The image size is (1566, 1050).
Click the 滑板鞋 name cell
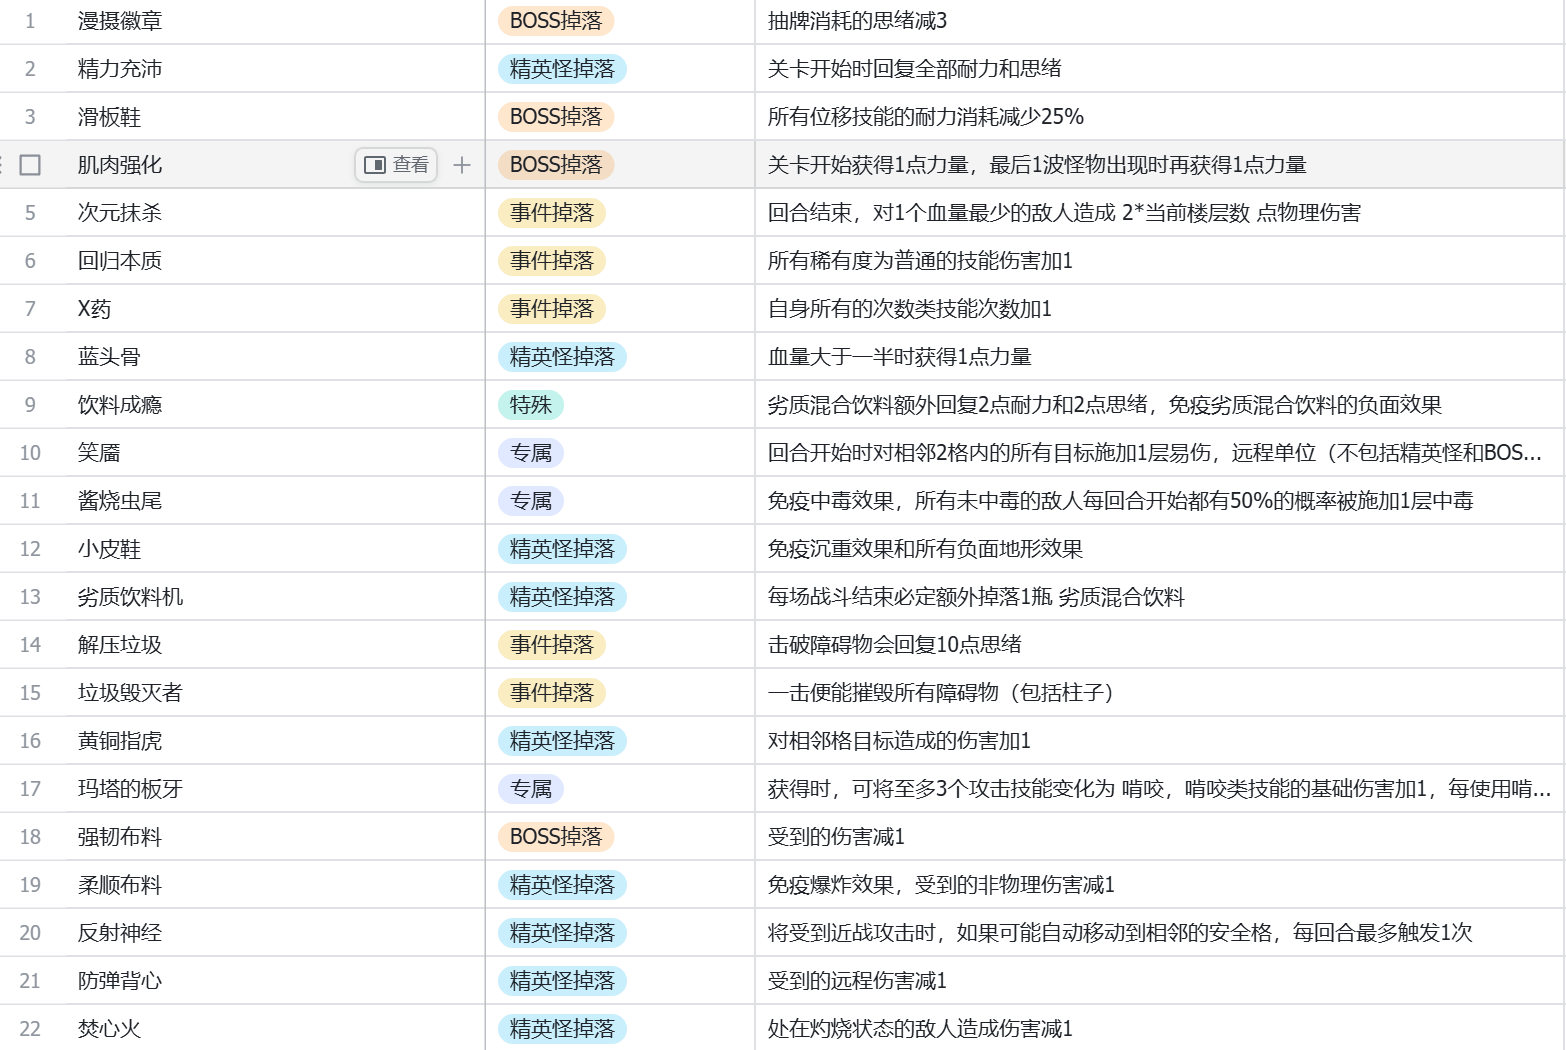pyautogui.click(x=275, y=117)
